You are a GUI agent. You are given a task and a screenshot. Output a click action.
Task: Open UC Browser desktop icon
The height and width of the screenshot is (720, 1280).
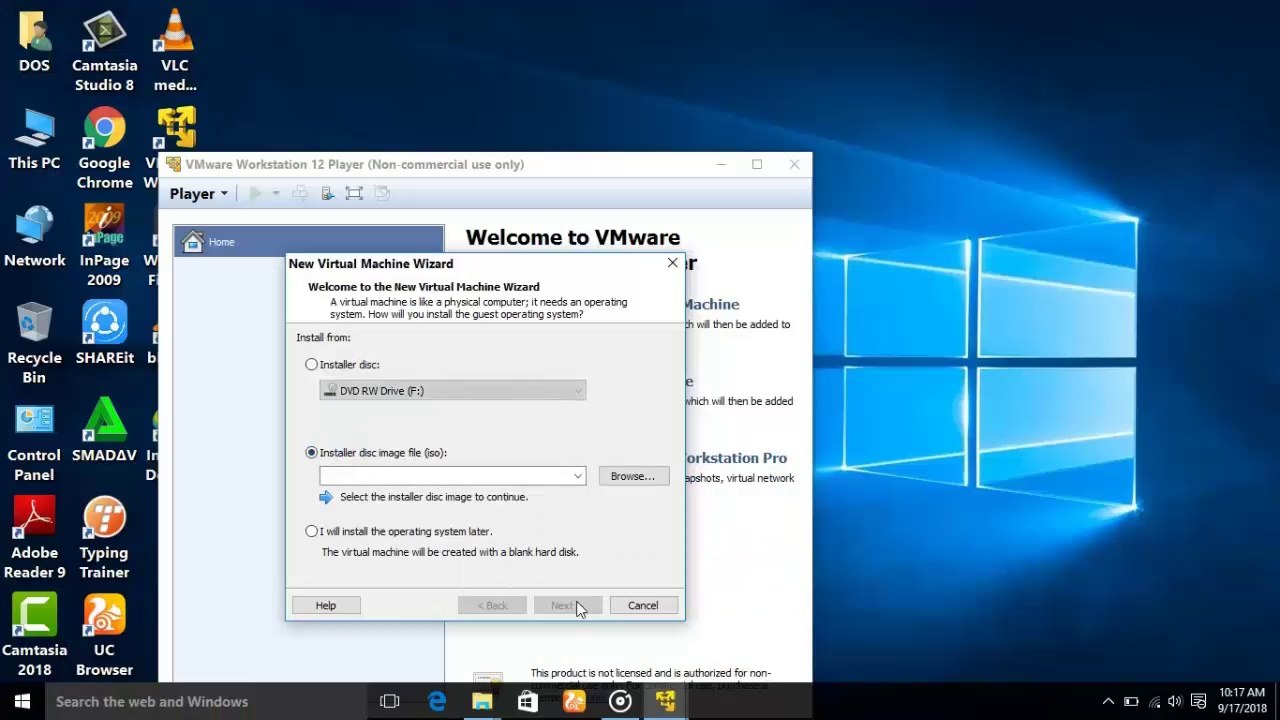point(104,637)
